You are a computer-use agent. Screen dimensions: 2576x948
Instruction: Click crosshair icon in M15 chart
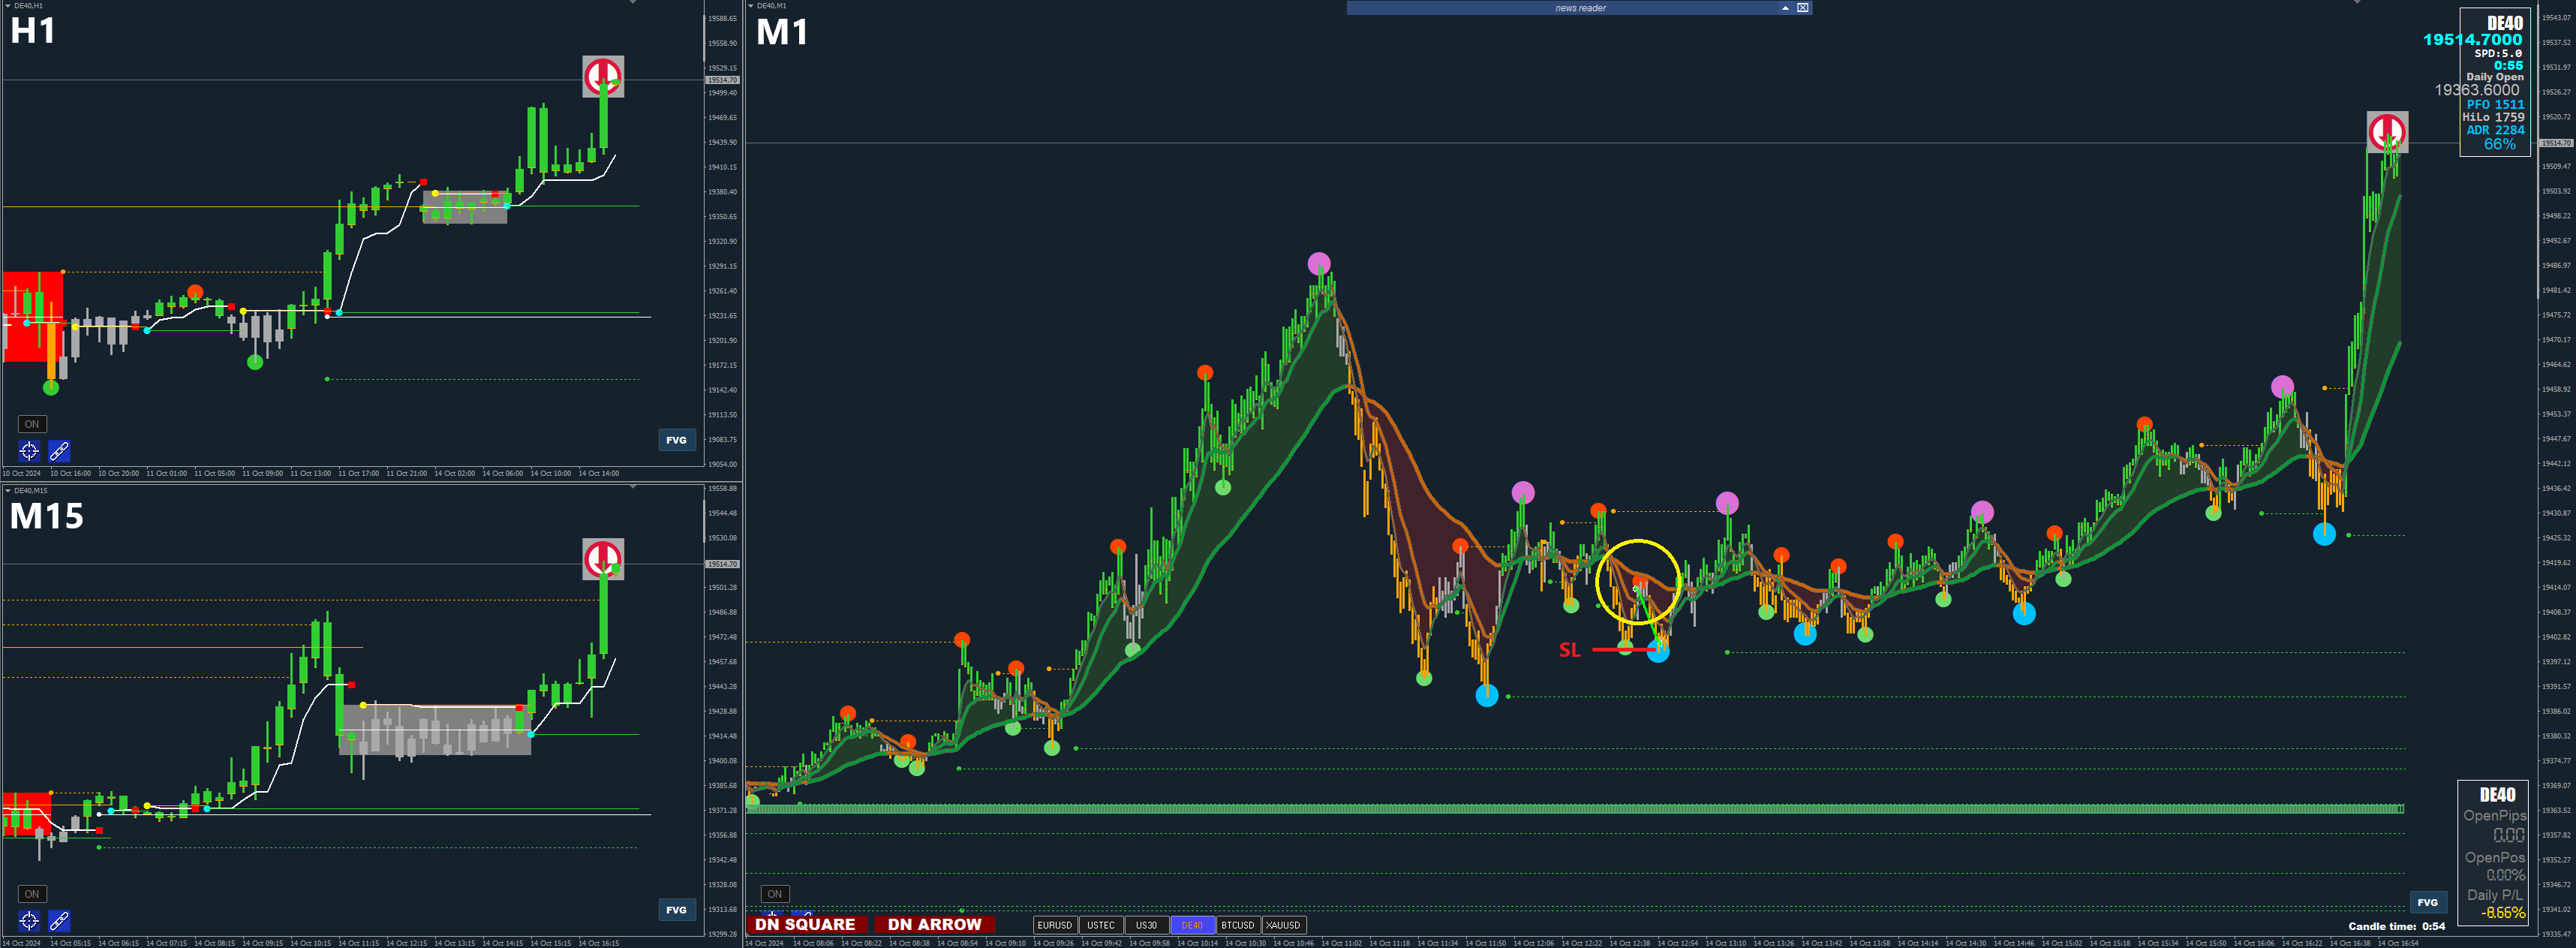29,921
